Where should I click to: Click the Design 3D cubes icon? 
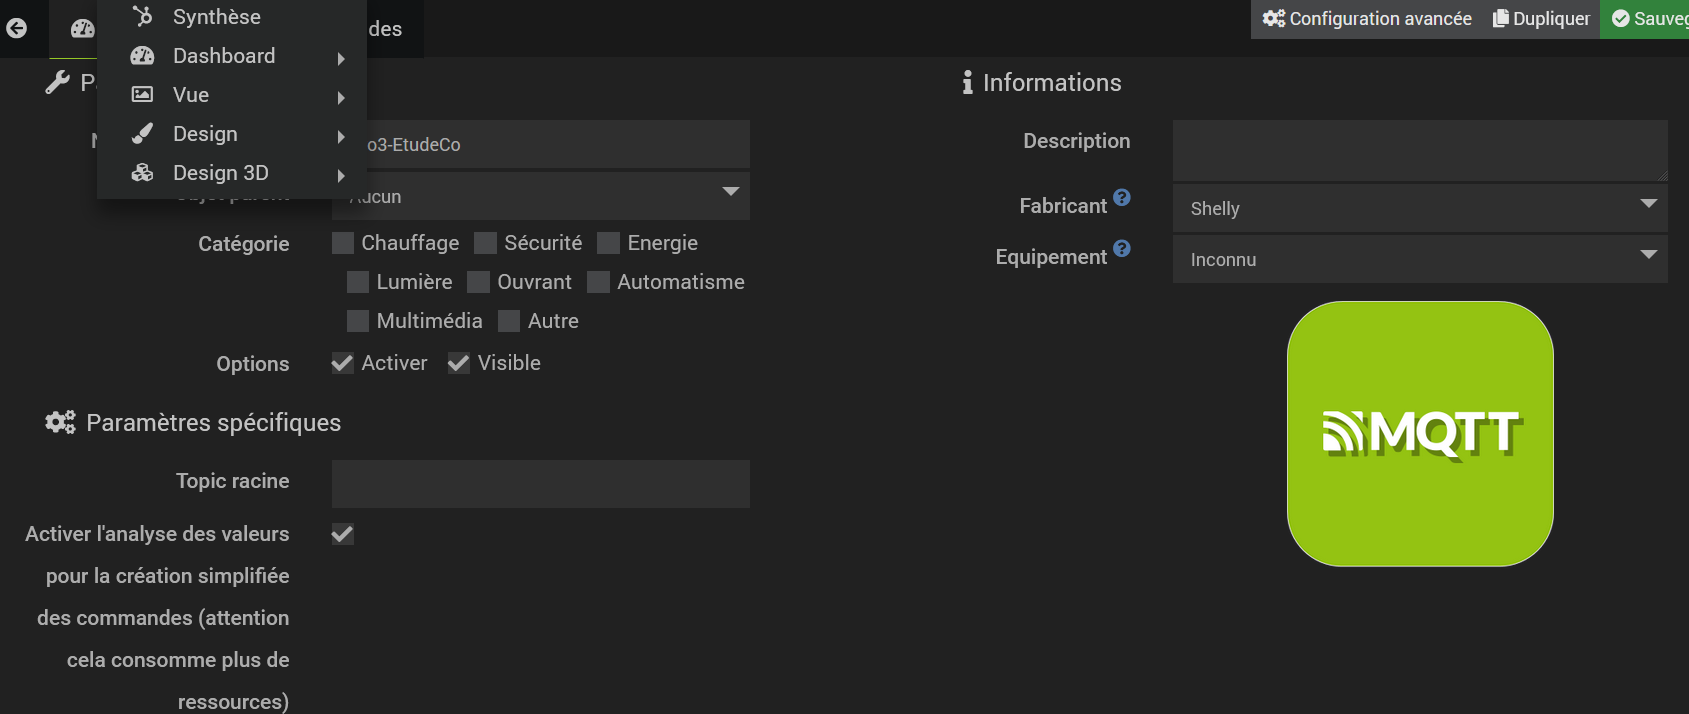pos(142,172)
